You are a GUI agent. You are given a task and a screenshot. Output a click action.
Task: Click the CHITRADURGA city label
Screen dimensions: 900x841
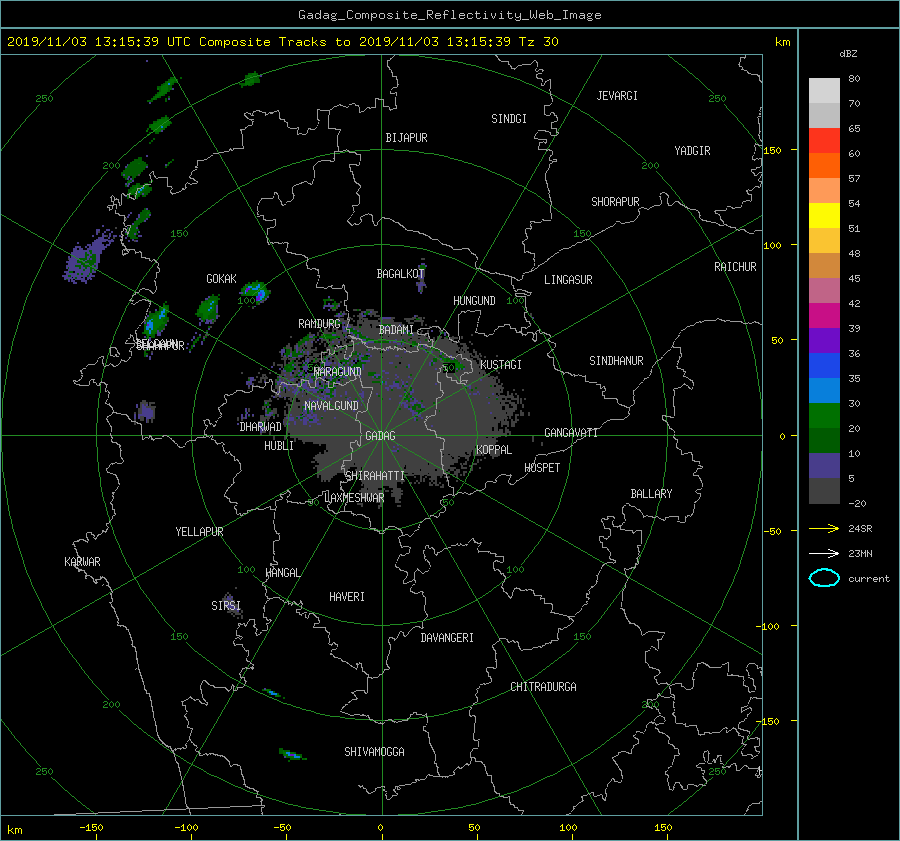click(543, 687)
